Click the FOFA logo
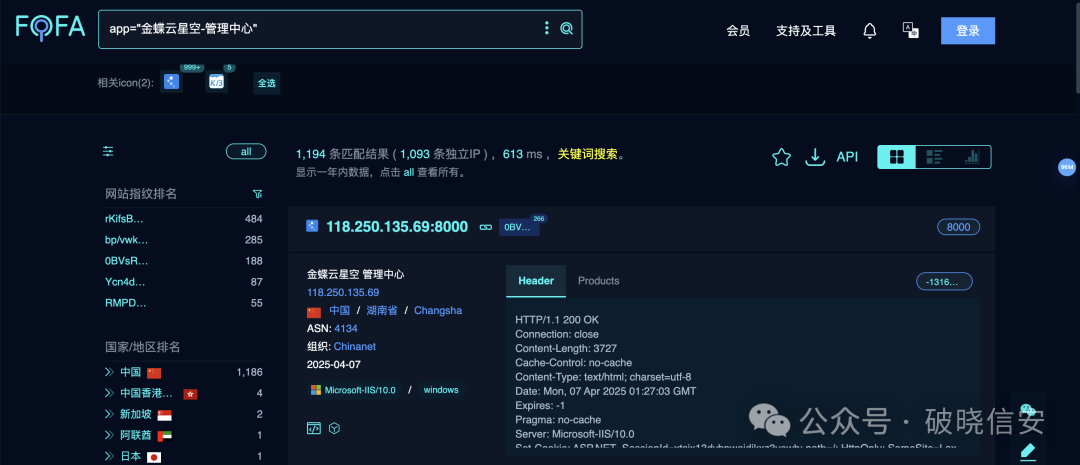This screenshot has height=465, width=1080. [x=50, y=28]
